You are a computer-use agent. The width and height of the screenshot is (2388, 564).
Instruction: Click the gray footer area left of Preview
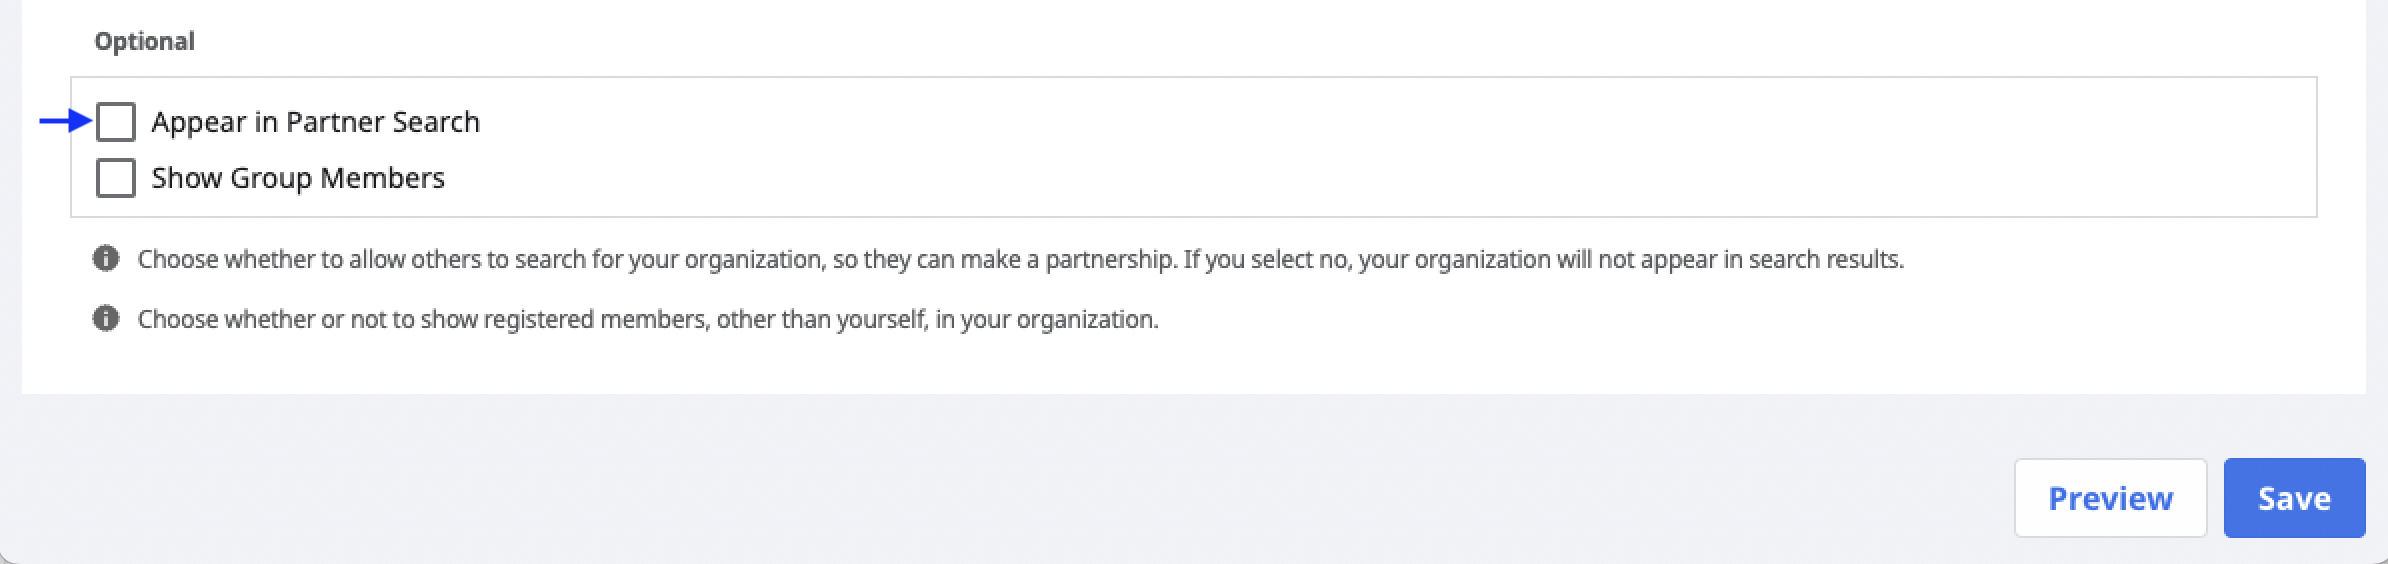1000,480
